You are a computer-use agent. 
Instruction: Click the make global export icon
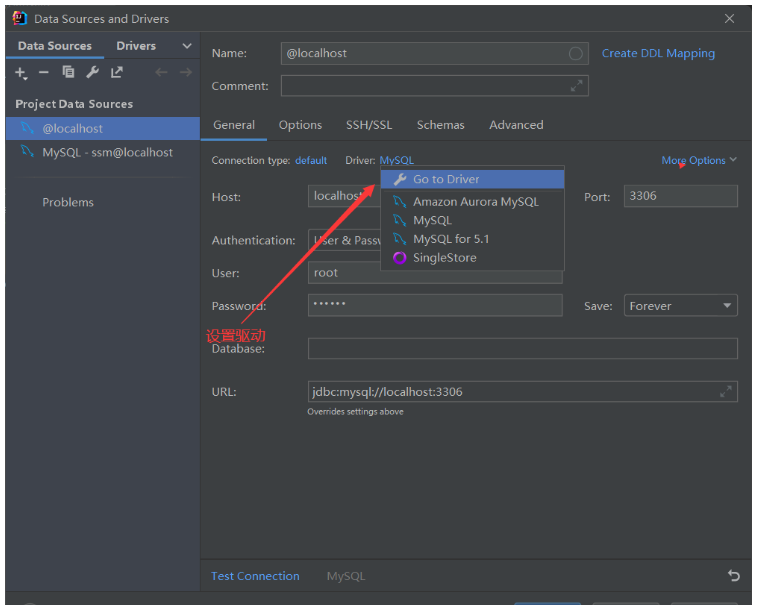117,72
